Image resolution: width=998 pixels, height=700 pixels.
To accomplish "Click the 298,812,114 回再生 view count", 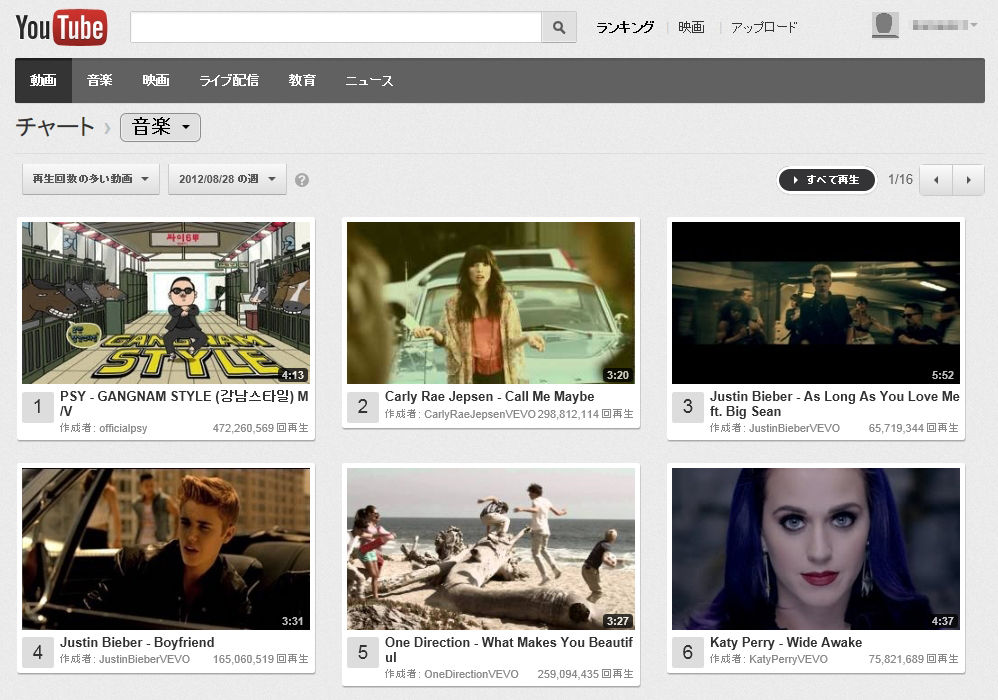I will click(x=586, y=414).
